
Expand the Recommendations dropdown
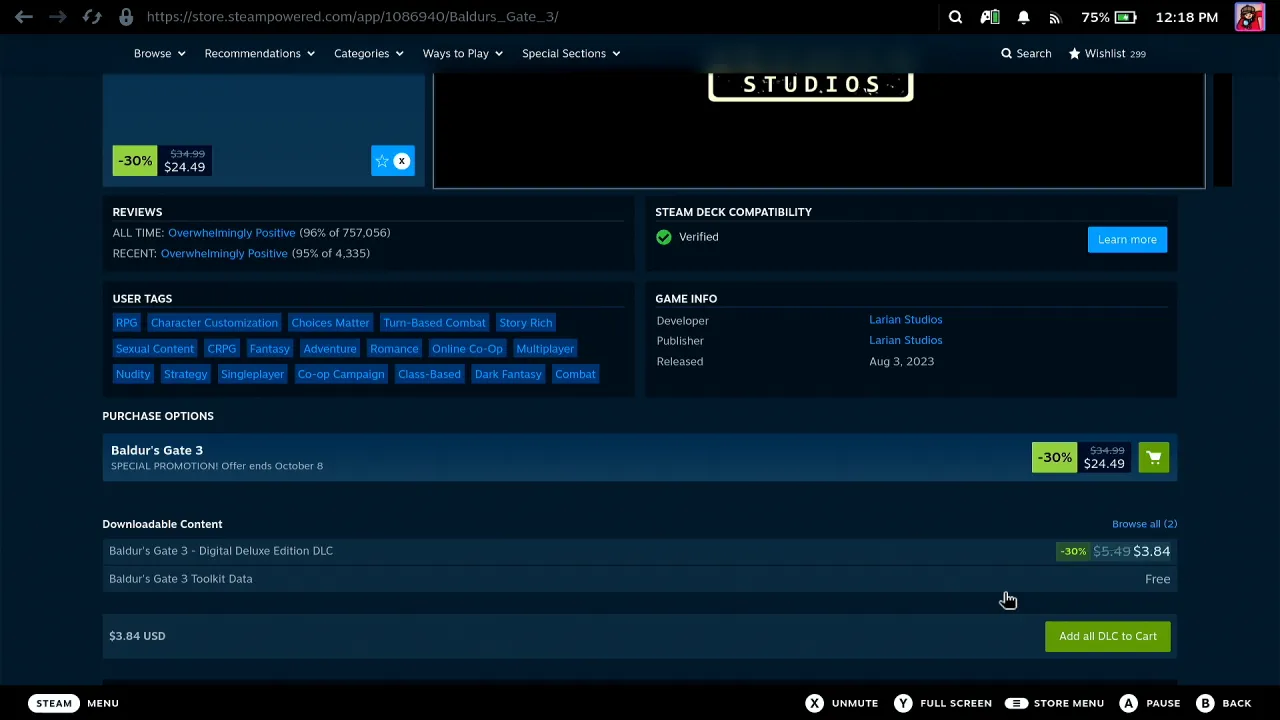(x=260, y=54)
